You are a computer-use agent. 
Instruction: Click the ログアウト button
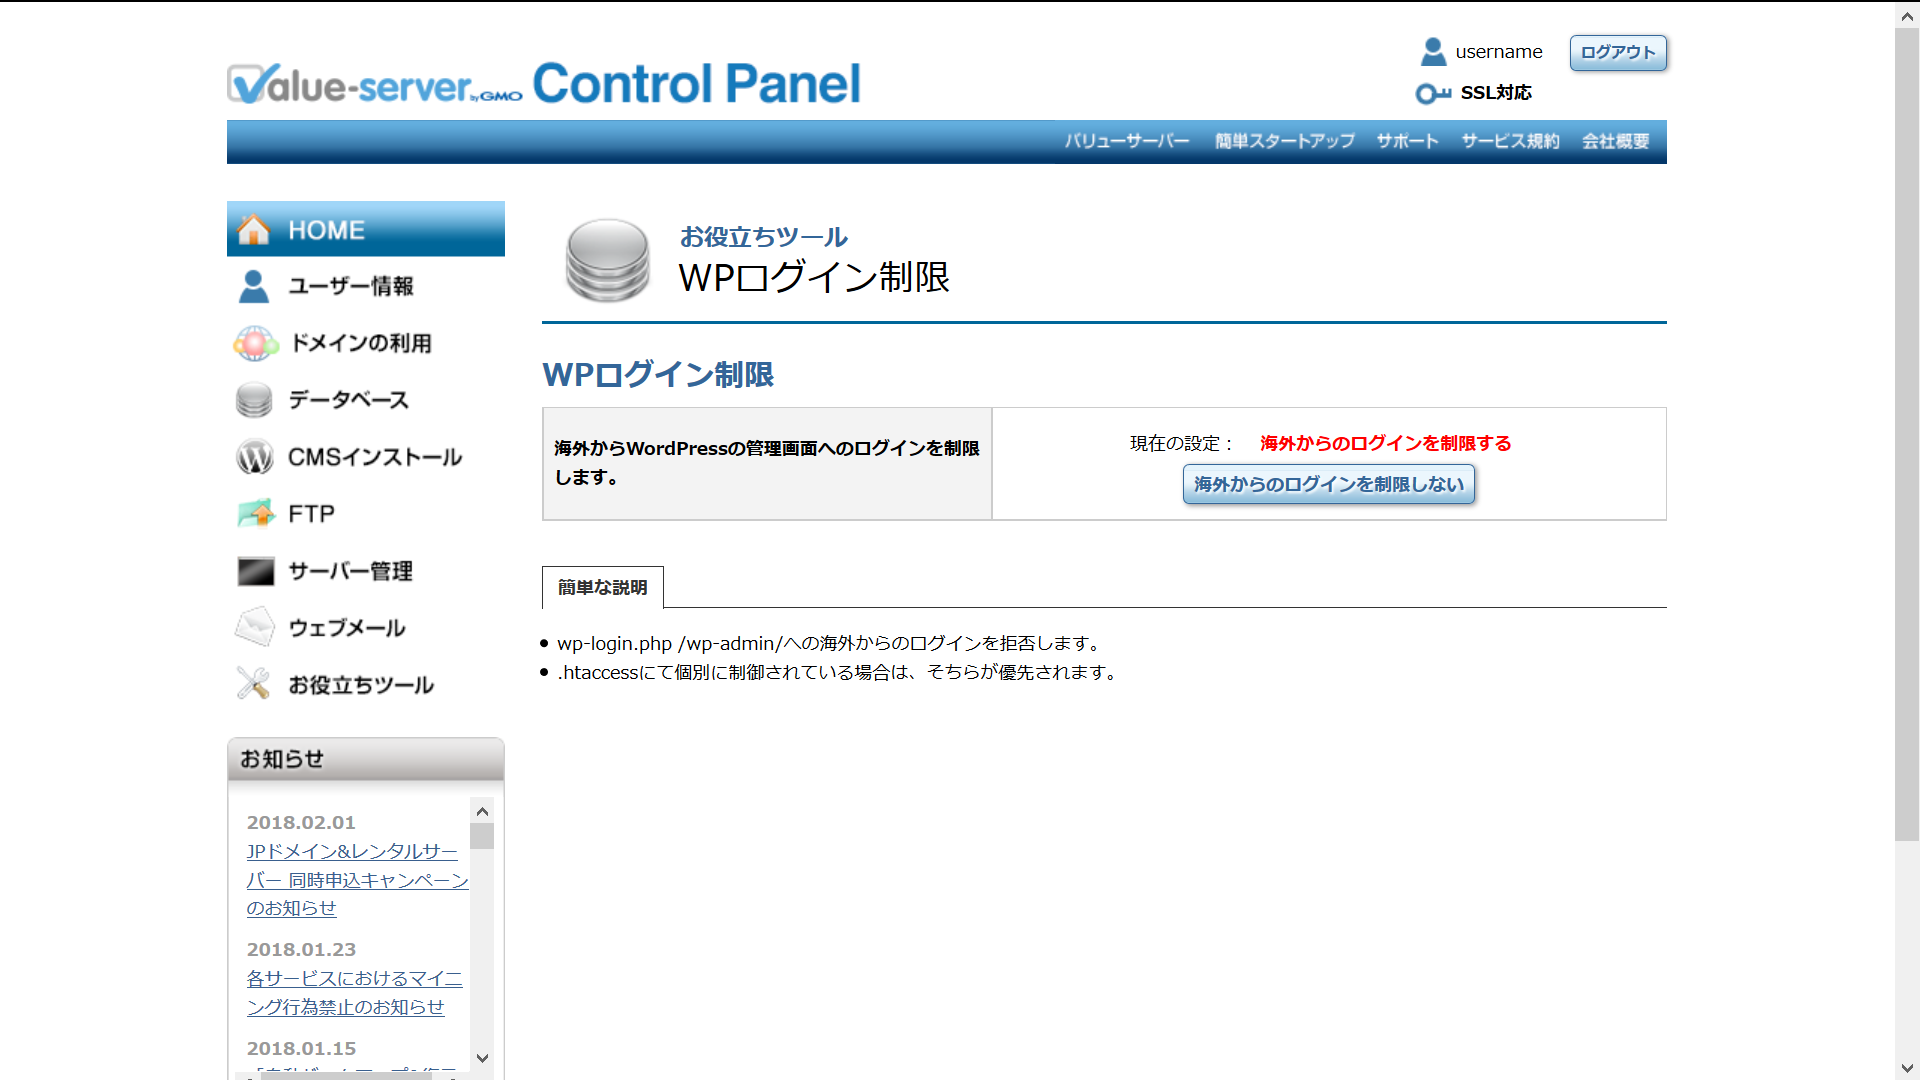1617,52
